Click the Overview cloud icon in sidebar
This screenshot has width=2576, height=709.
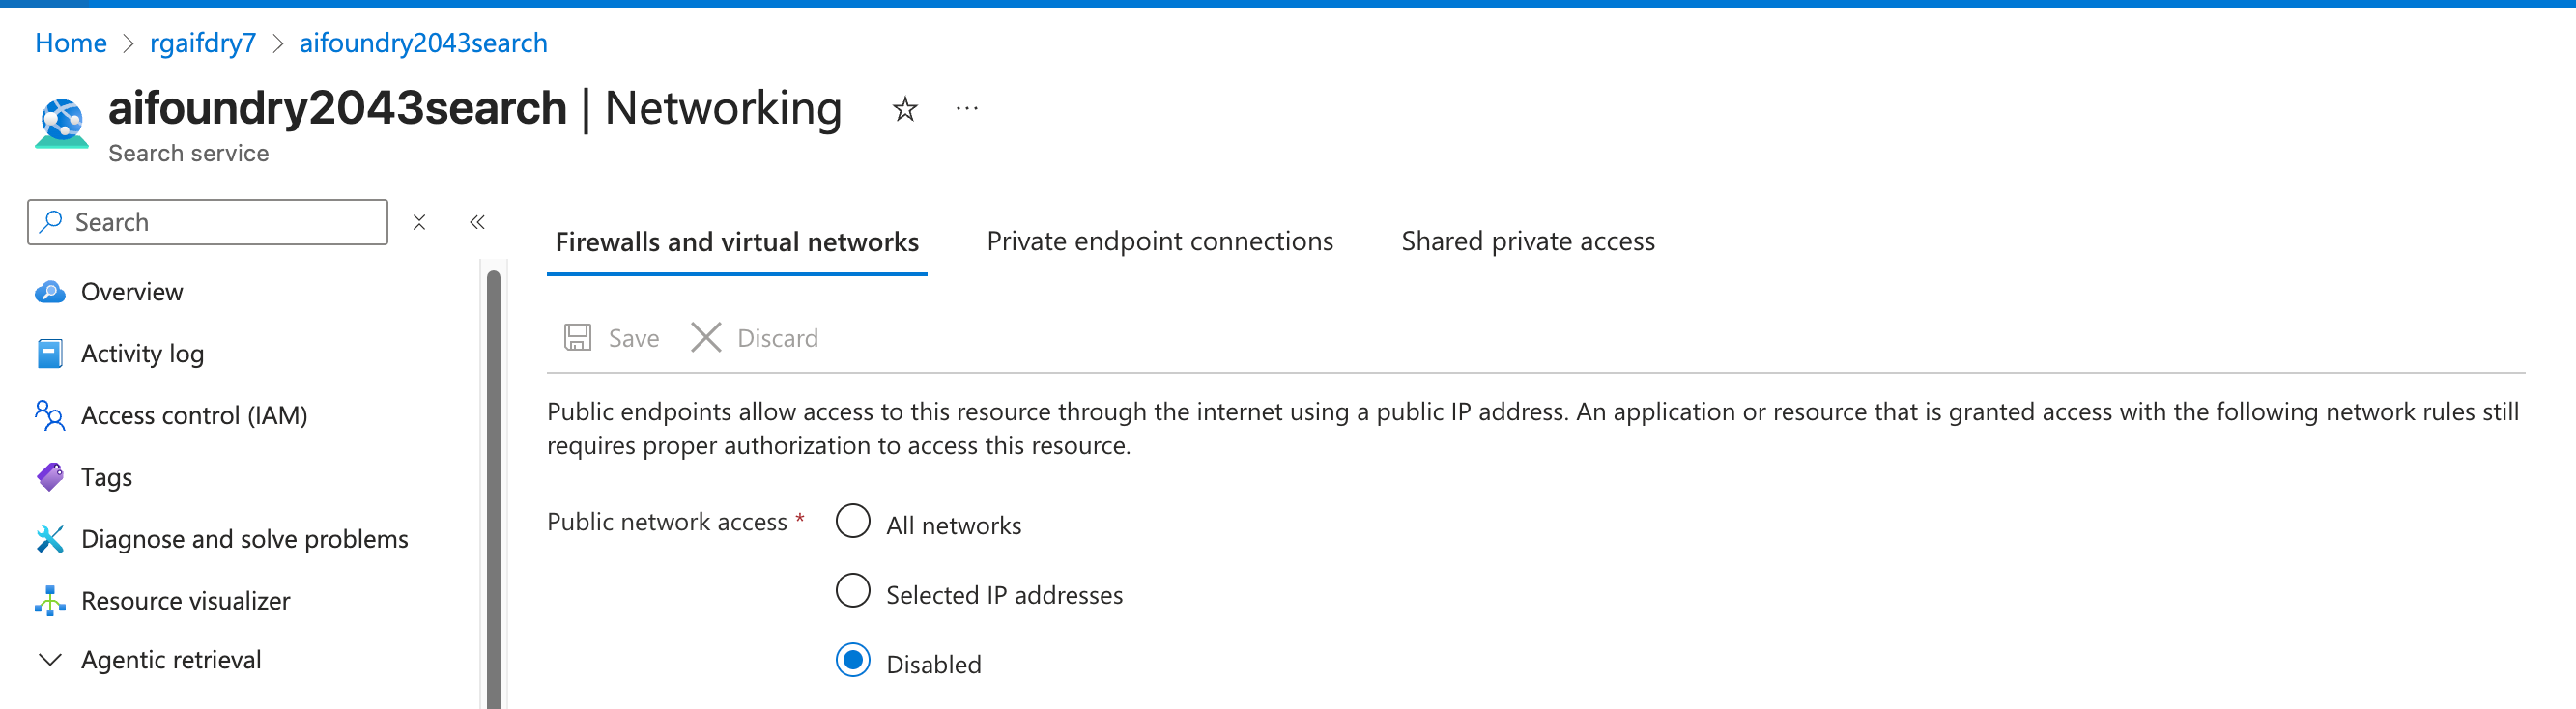pyautogui.click(x=50, y=292)
